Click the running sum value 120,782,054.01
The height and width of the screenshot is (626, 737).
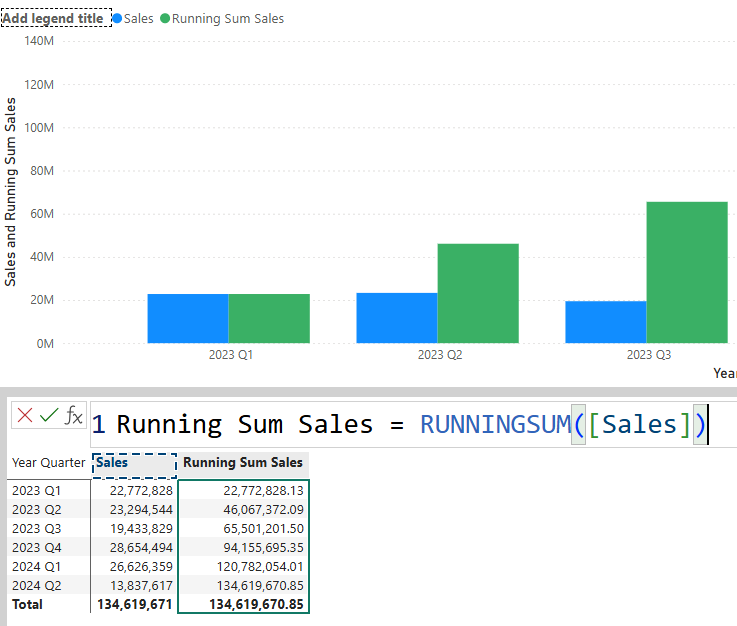point(260,567)
